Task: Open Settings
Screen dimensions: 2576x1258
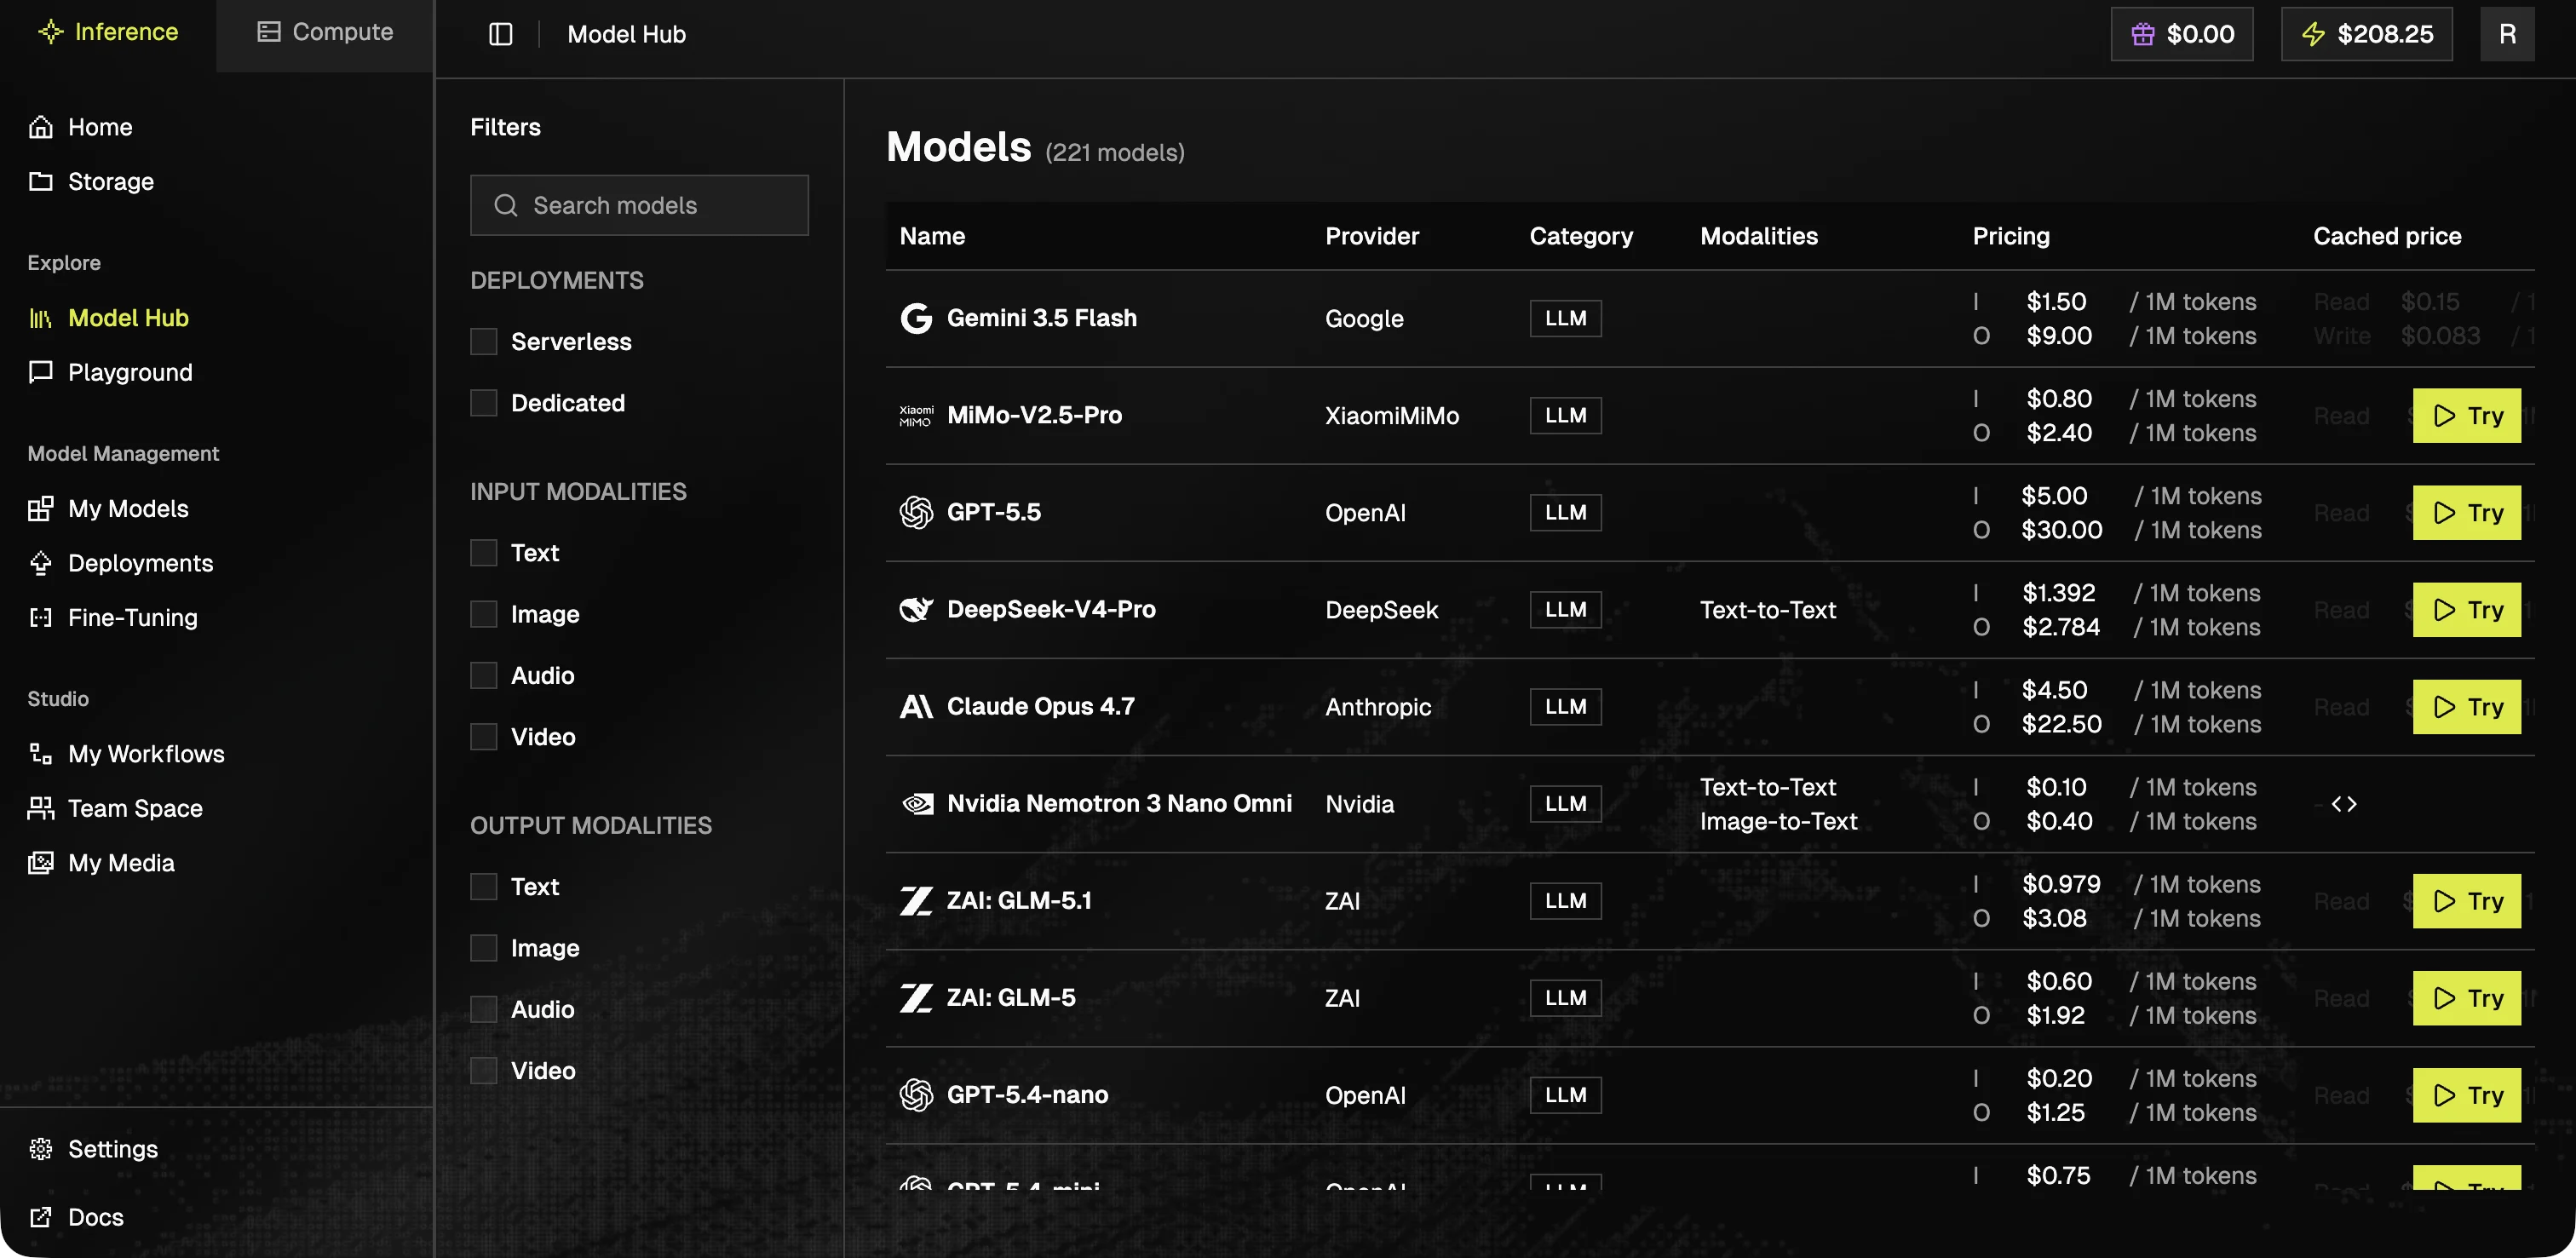Action: [x=93, y=1148]
